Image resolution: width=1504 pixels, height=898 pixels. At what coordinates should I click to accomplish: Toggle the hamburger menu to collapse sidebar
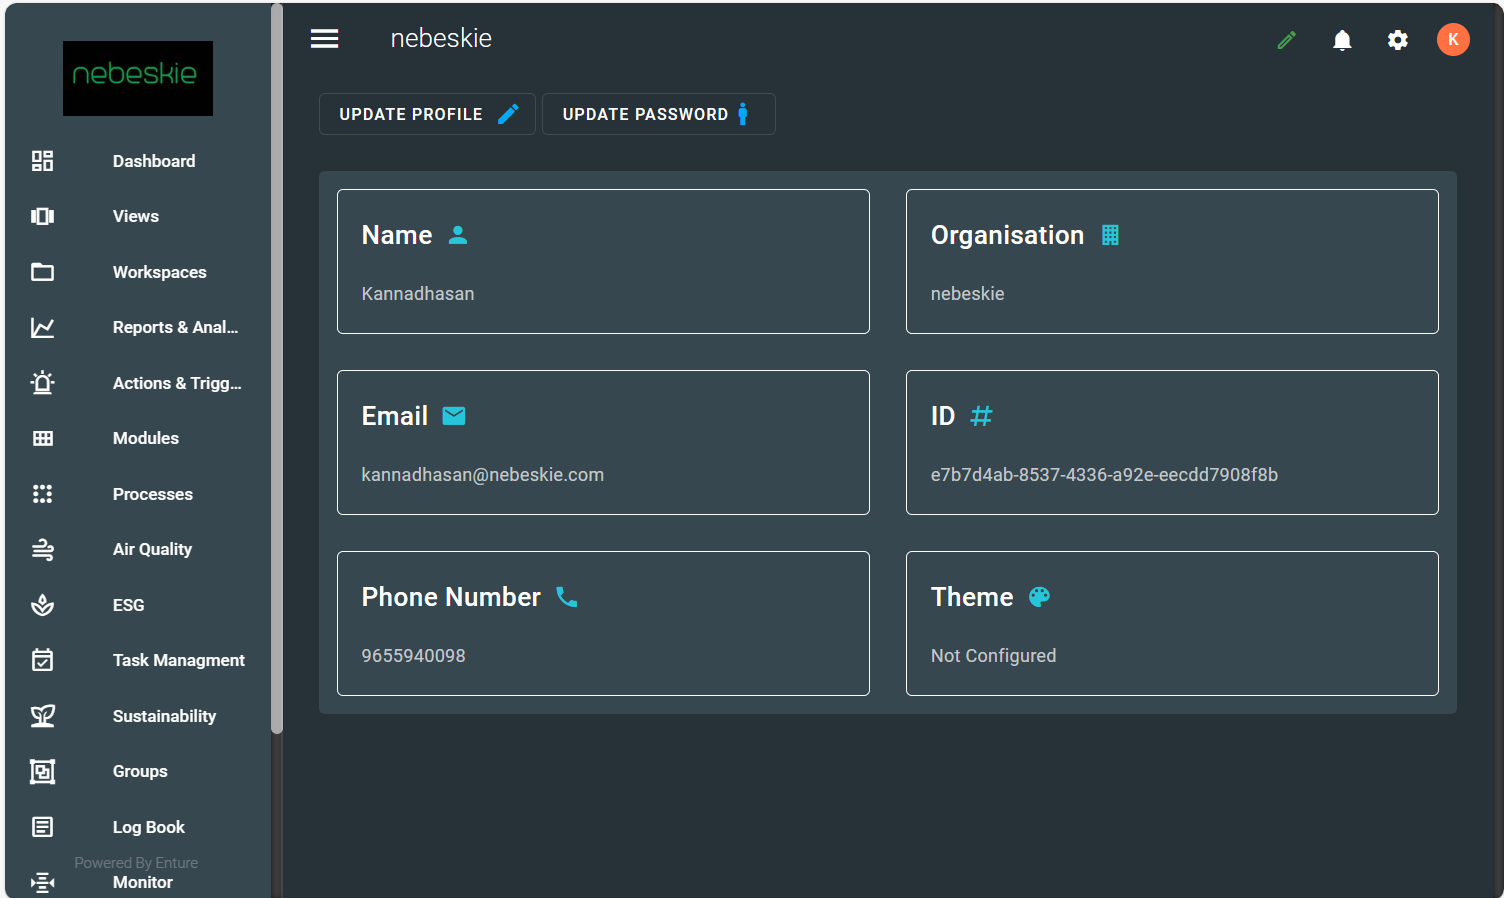(x=324, y=39)
